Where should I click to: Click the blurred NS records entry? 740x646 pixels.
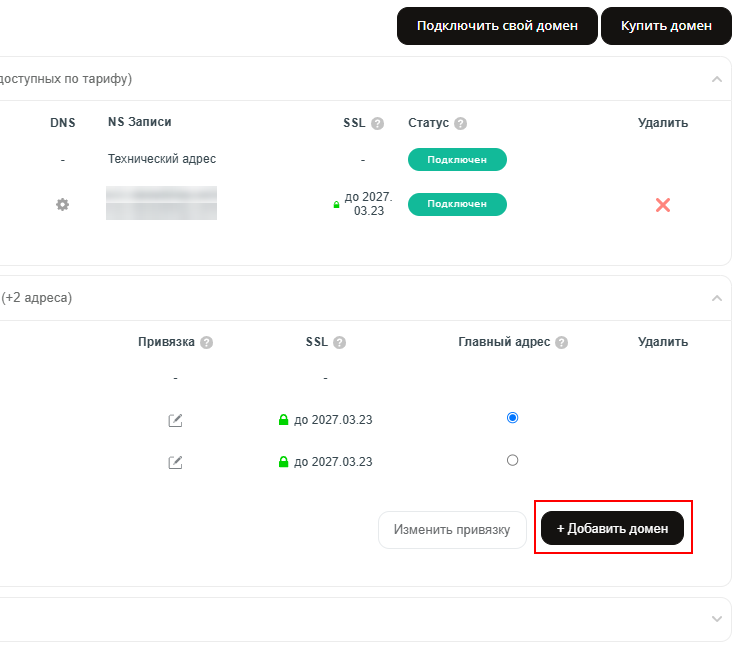pyautogui.click(x=161, y=203)
